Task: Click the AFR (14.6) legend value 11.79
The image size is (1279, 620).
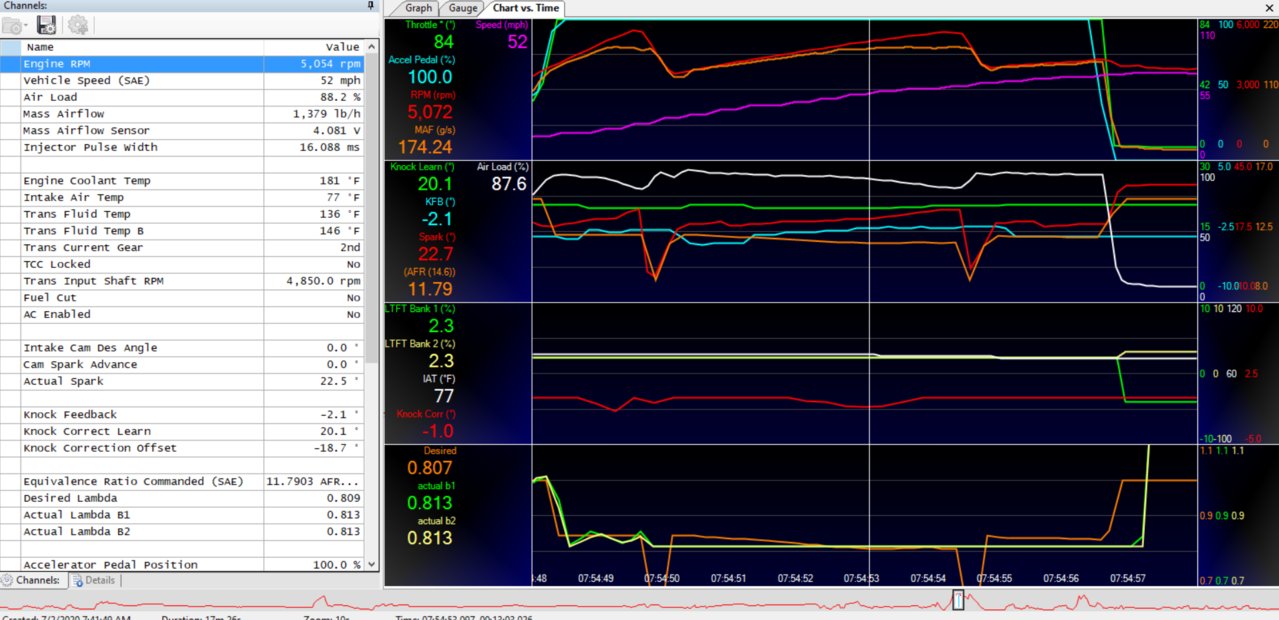Action: tap(430, 289)
